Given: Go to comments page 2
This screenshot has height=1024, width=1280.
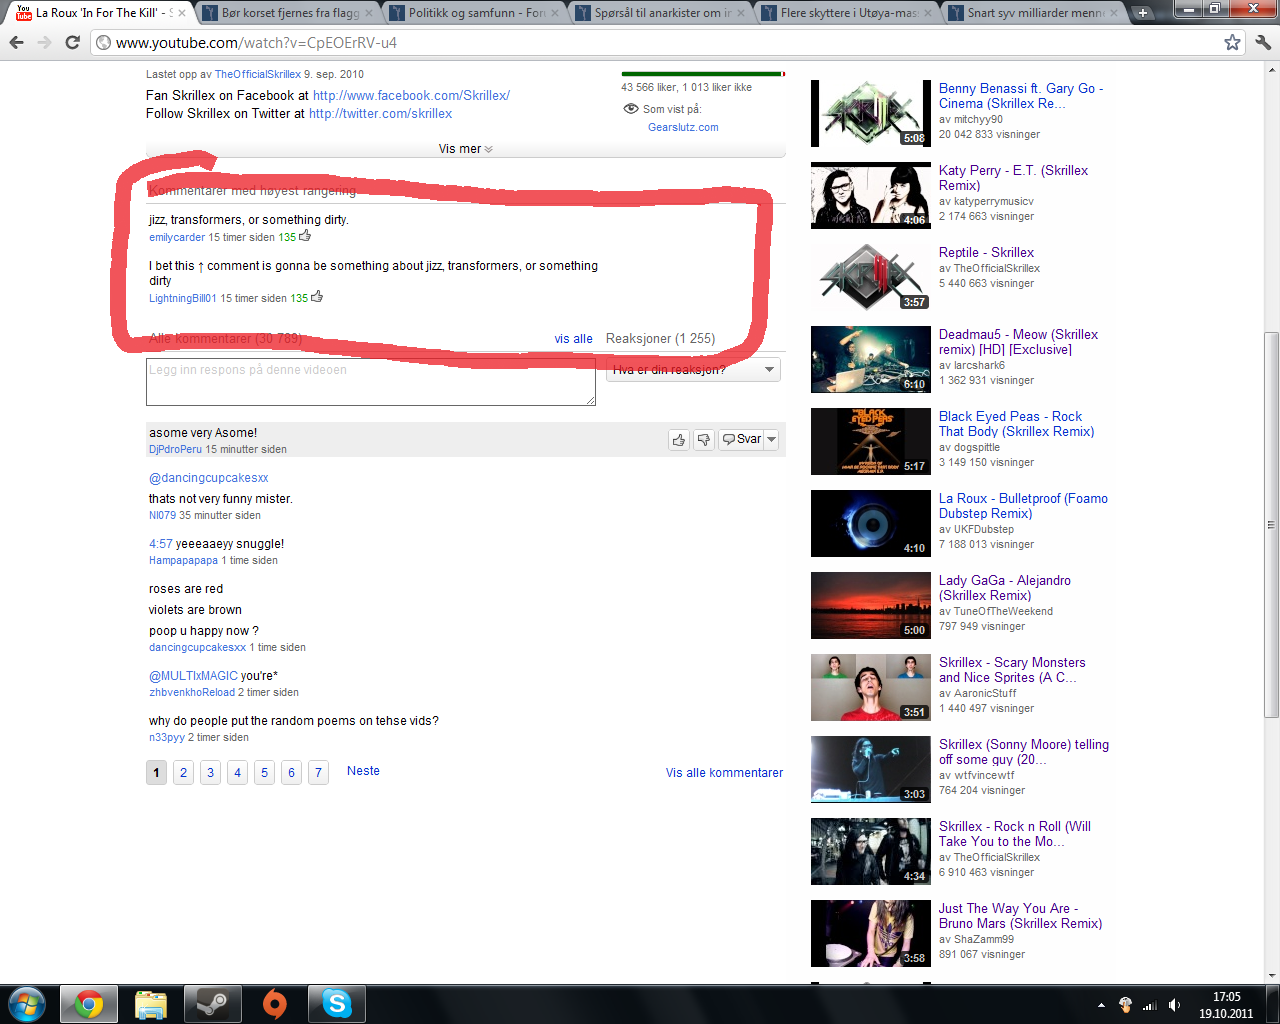Looking at the screenshot, I should (x=183, y=772).
